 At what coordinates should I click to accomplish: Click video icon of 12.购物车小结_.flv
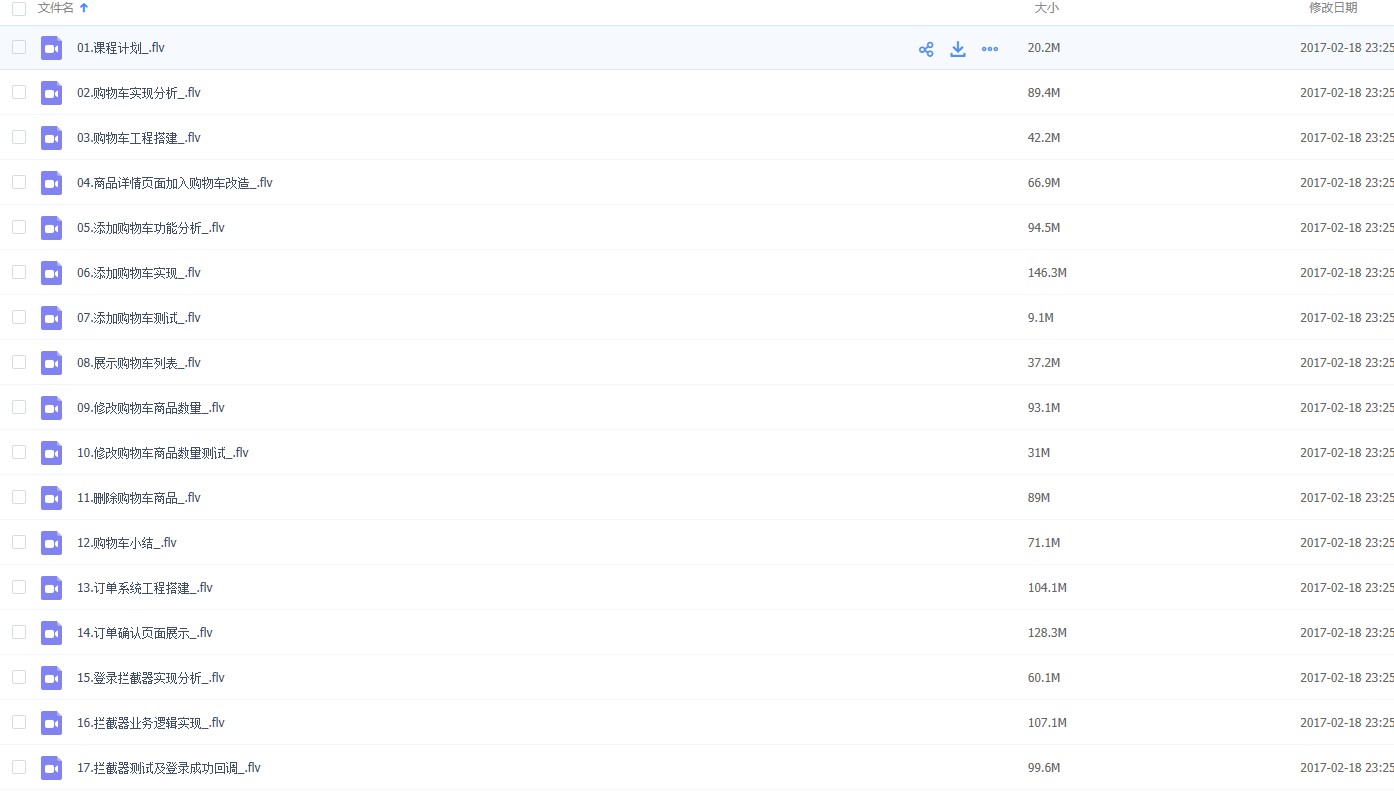click(x=51, y=543)
